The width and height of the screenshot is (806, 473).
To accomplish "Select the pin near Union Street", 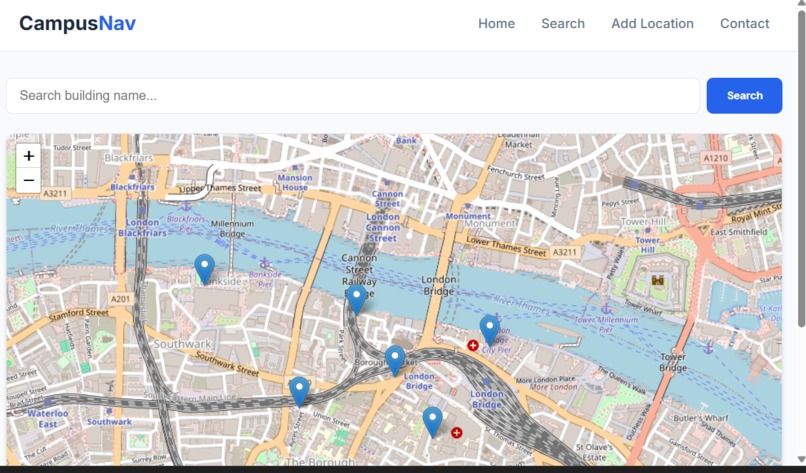I will point(299,392).
